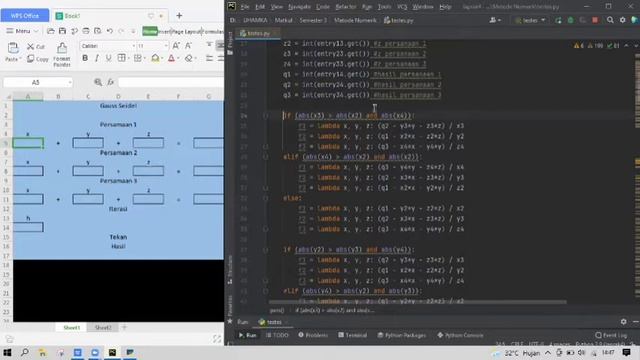Image resolution: width=640 pixels, height=360 pixels.
Task: Copy selection in WPS ribbon
Action: pyautogui.click(x=37, y=59)
